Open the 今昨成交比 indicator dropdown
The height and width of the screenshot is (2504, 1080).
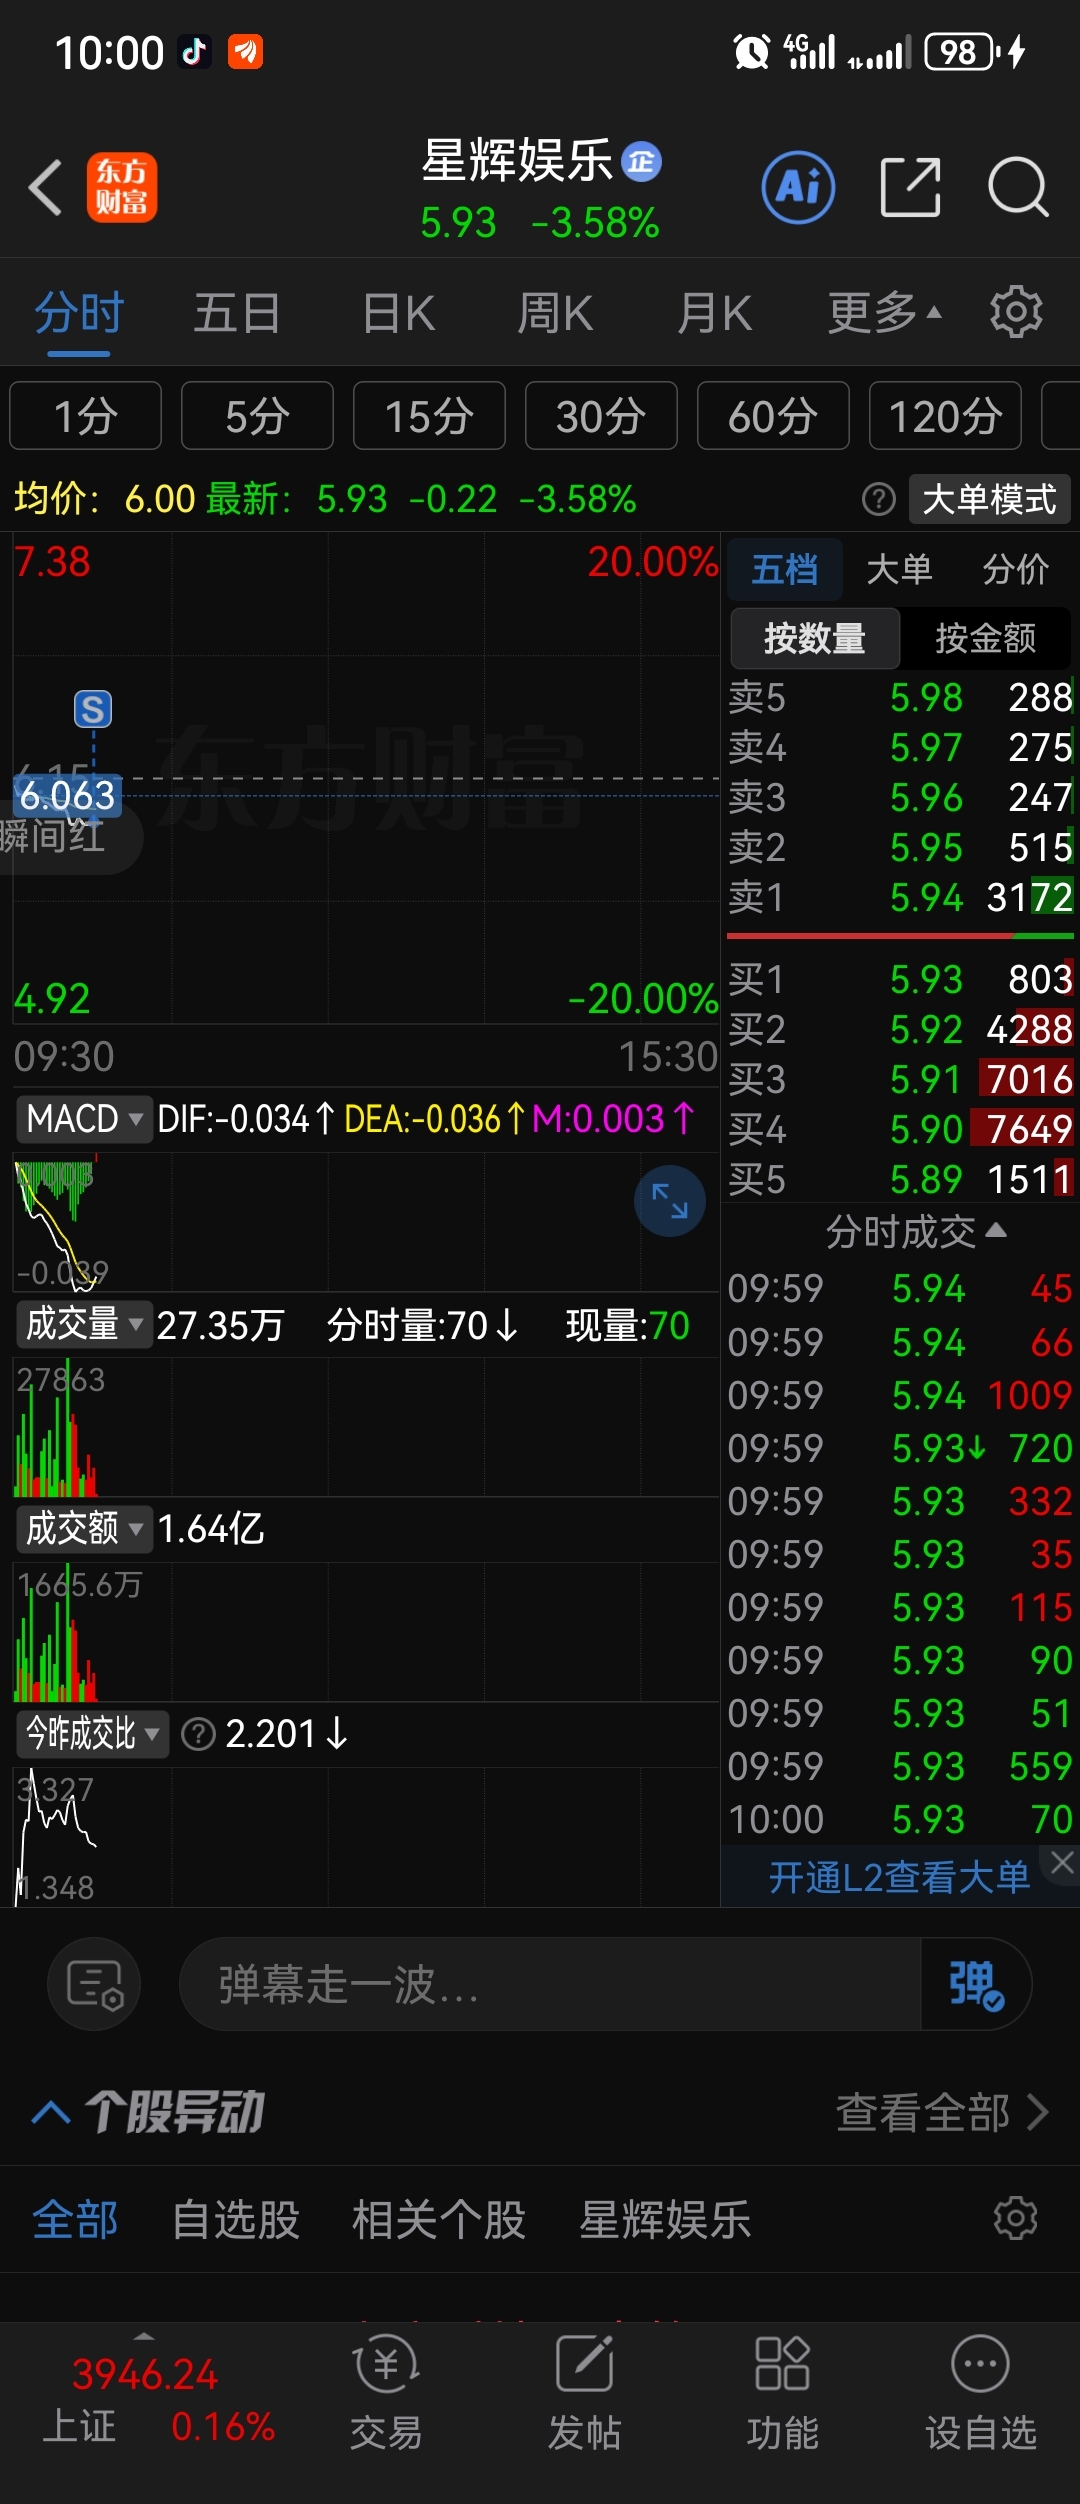coord(92,1733)
